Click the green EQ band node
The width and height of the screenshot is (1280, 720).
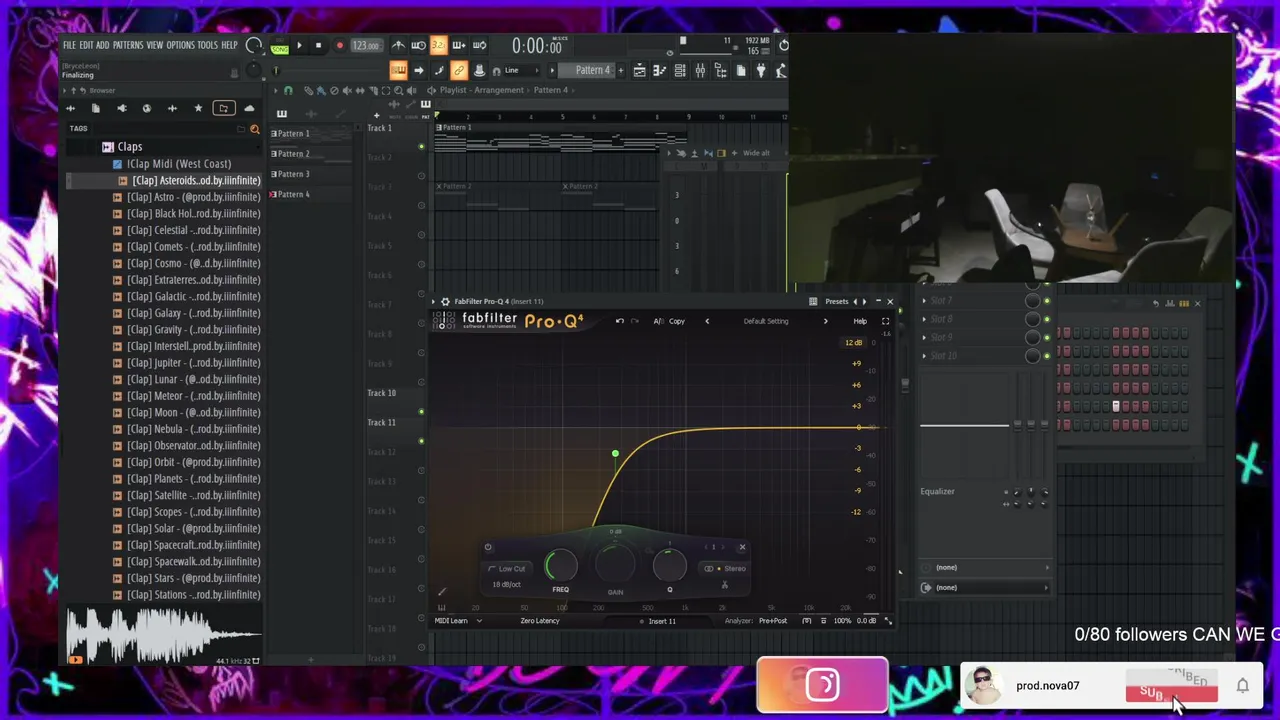click(x=615, y=455)
